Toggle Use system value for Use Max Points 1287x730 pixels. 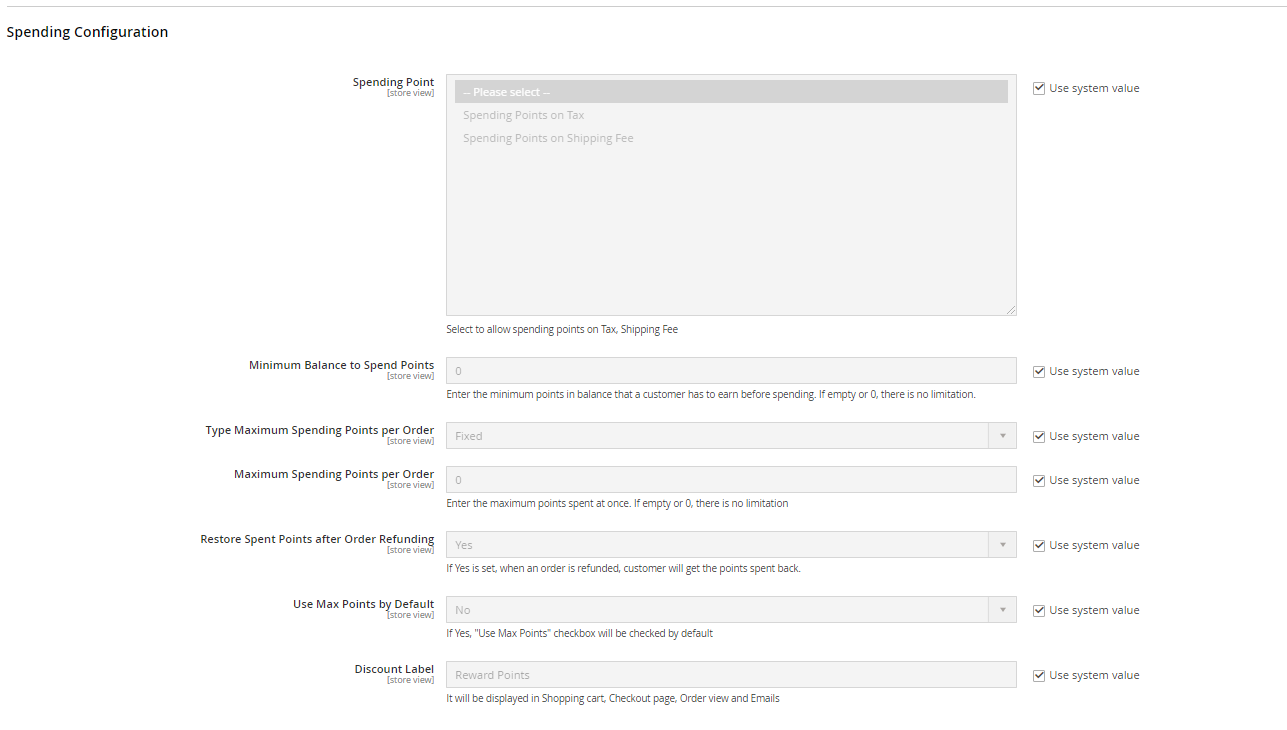(x=1039, y=610)
